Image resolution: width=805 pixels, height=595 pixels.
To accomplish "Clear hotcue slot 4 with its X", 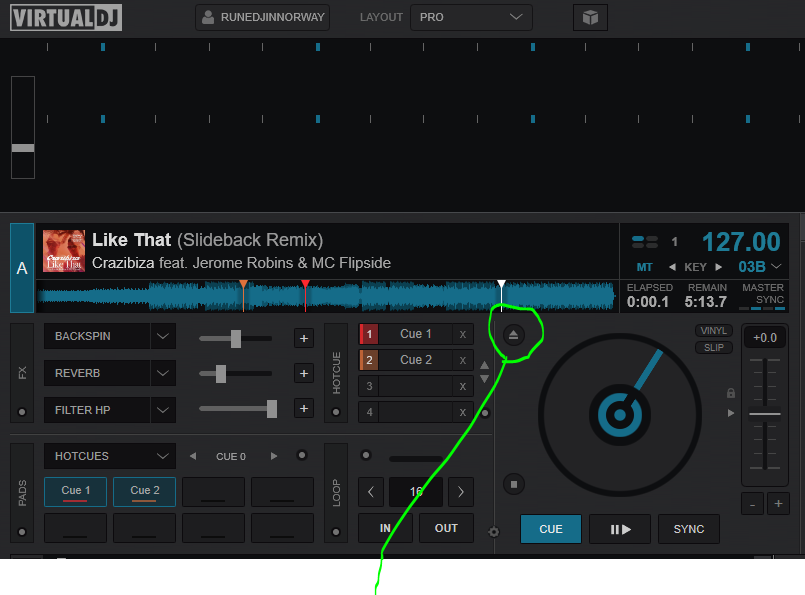I will point(463,412).
